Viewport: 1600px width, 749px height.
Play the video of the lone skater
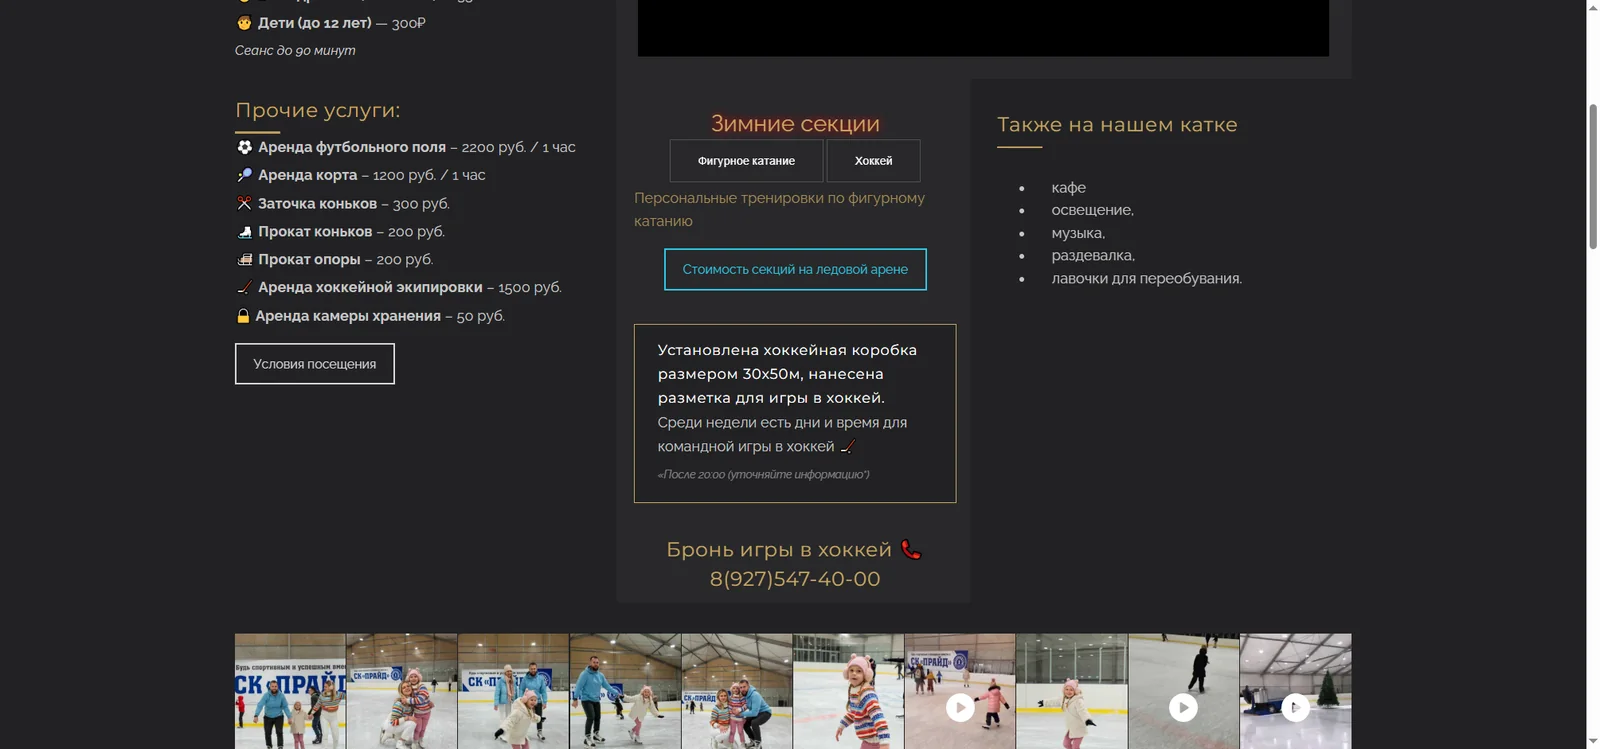(x=1183, y=708)
